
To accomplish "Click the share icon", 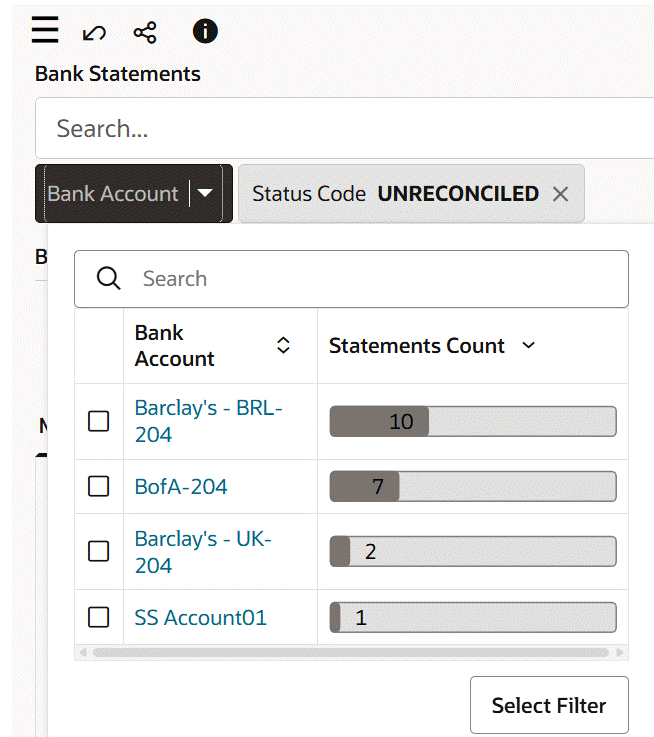I will pyautogui.click(x=145, y=32).
